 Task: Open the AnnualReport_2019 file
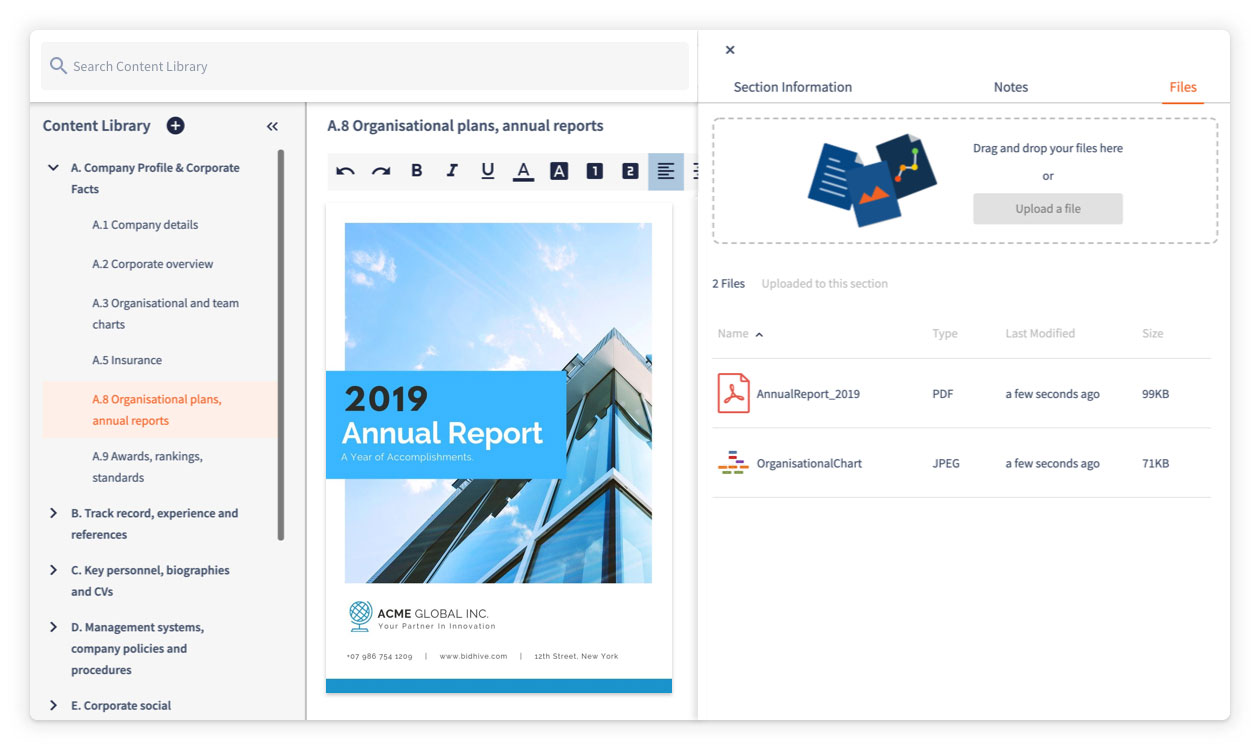pyautogui.click(x=808, y=394)
